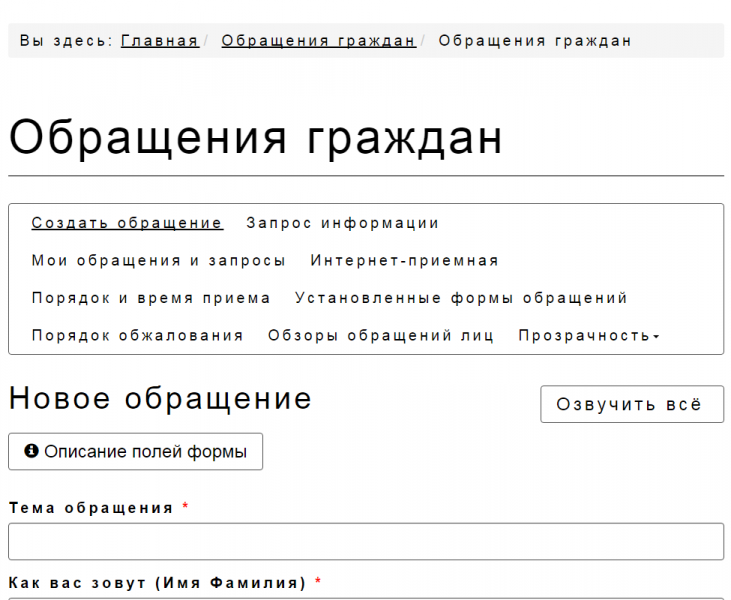Click the info icon beside Описание полей формы
Image resolution: width=731 pixels, height=600 pixels.
31,452
